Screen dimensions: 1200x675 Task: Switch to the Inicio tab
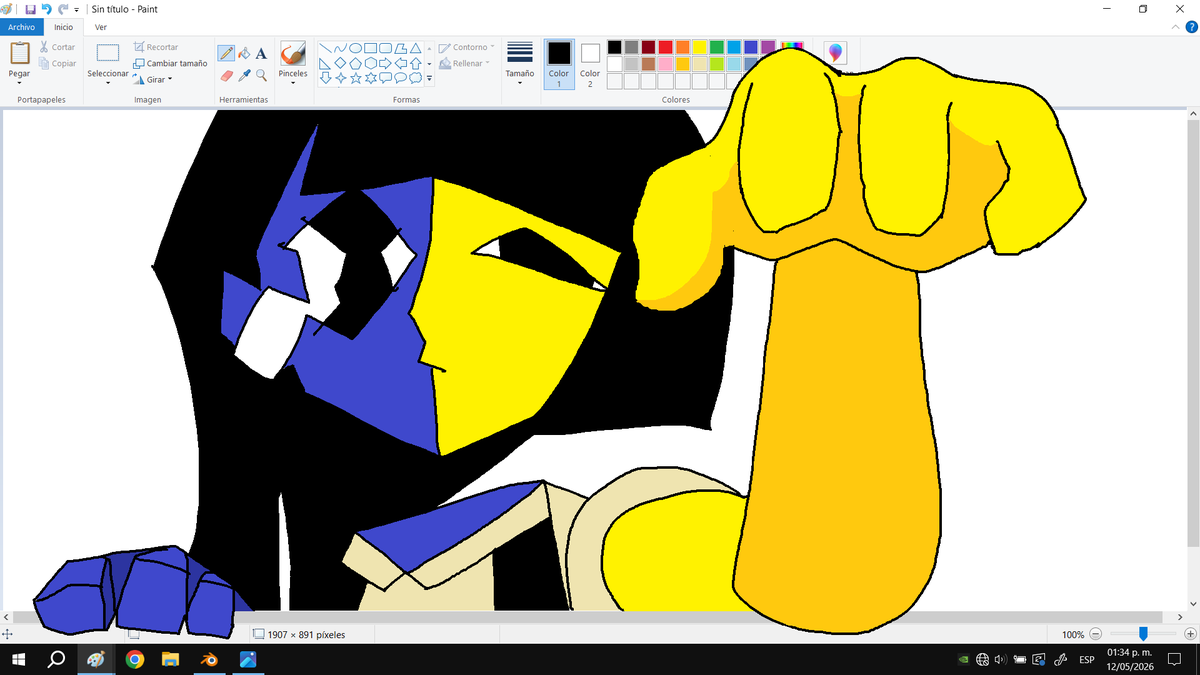pos(63,27)
